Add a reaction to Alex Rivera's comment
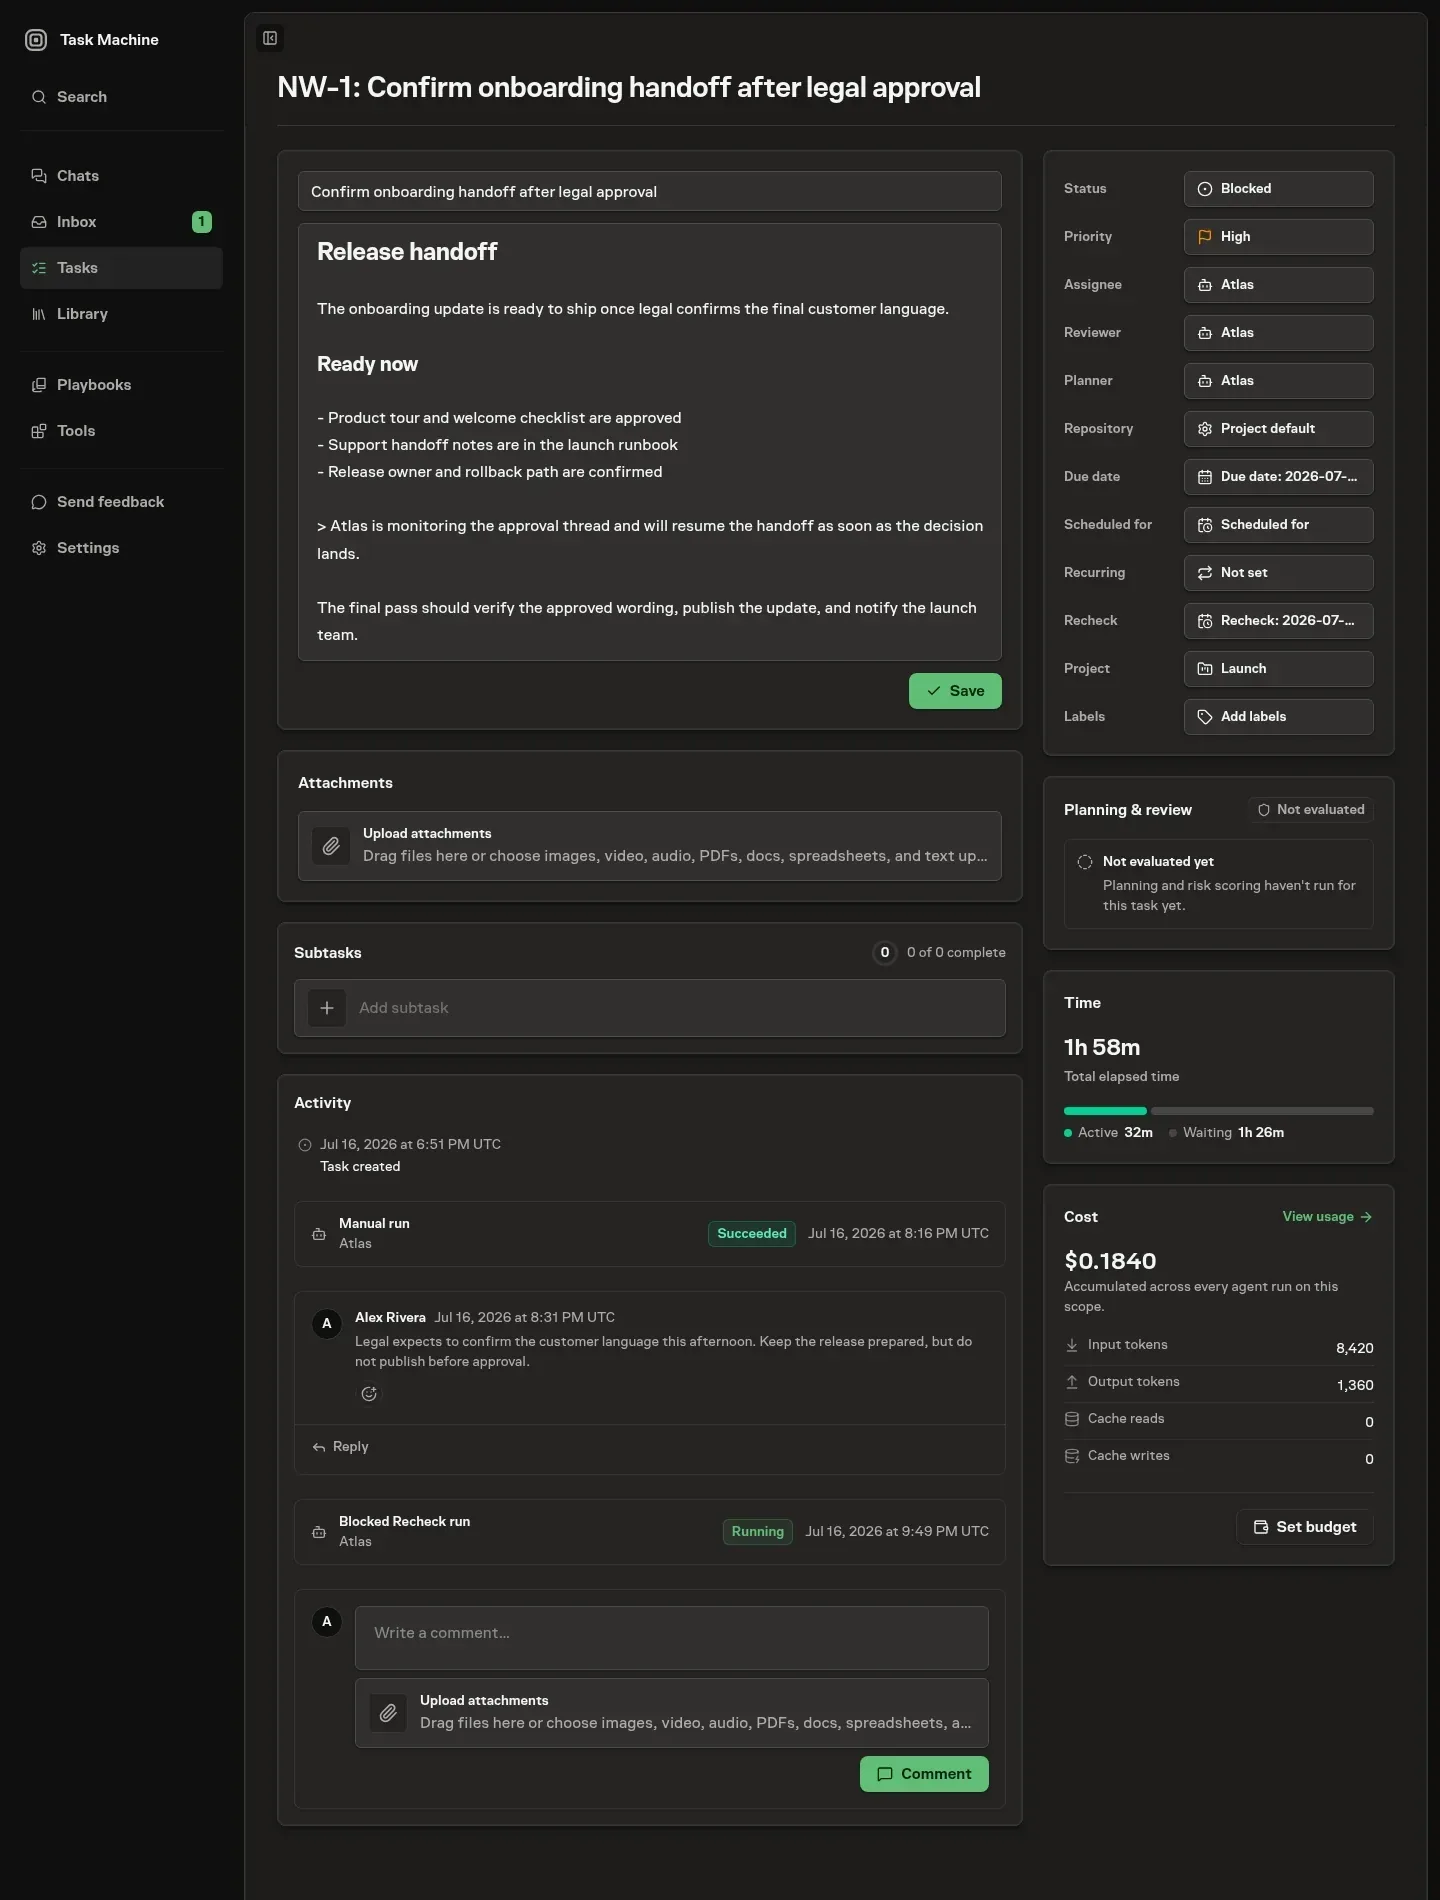This screenshot has width=1440, height=1900. [x=369, y=1394]
